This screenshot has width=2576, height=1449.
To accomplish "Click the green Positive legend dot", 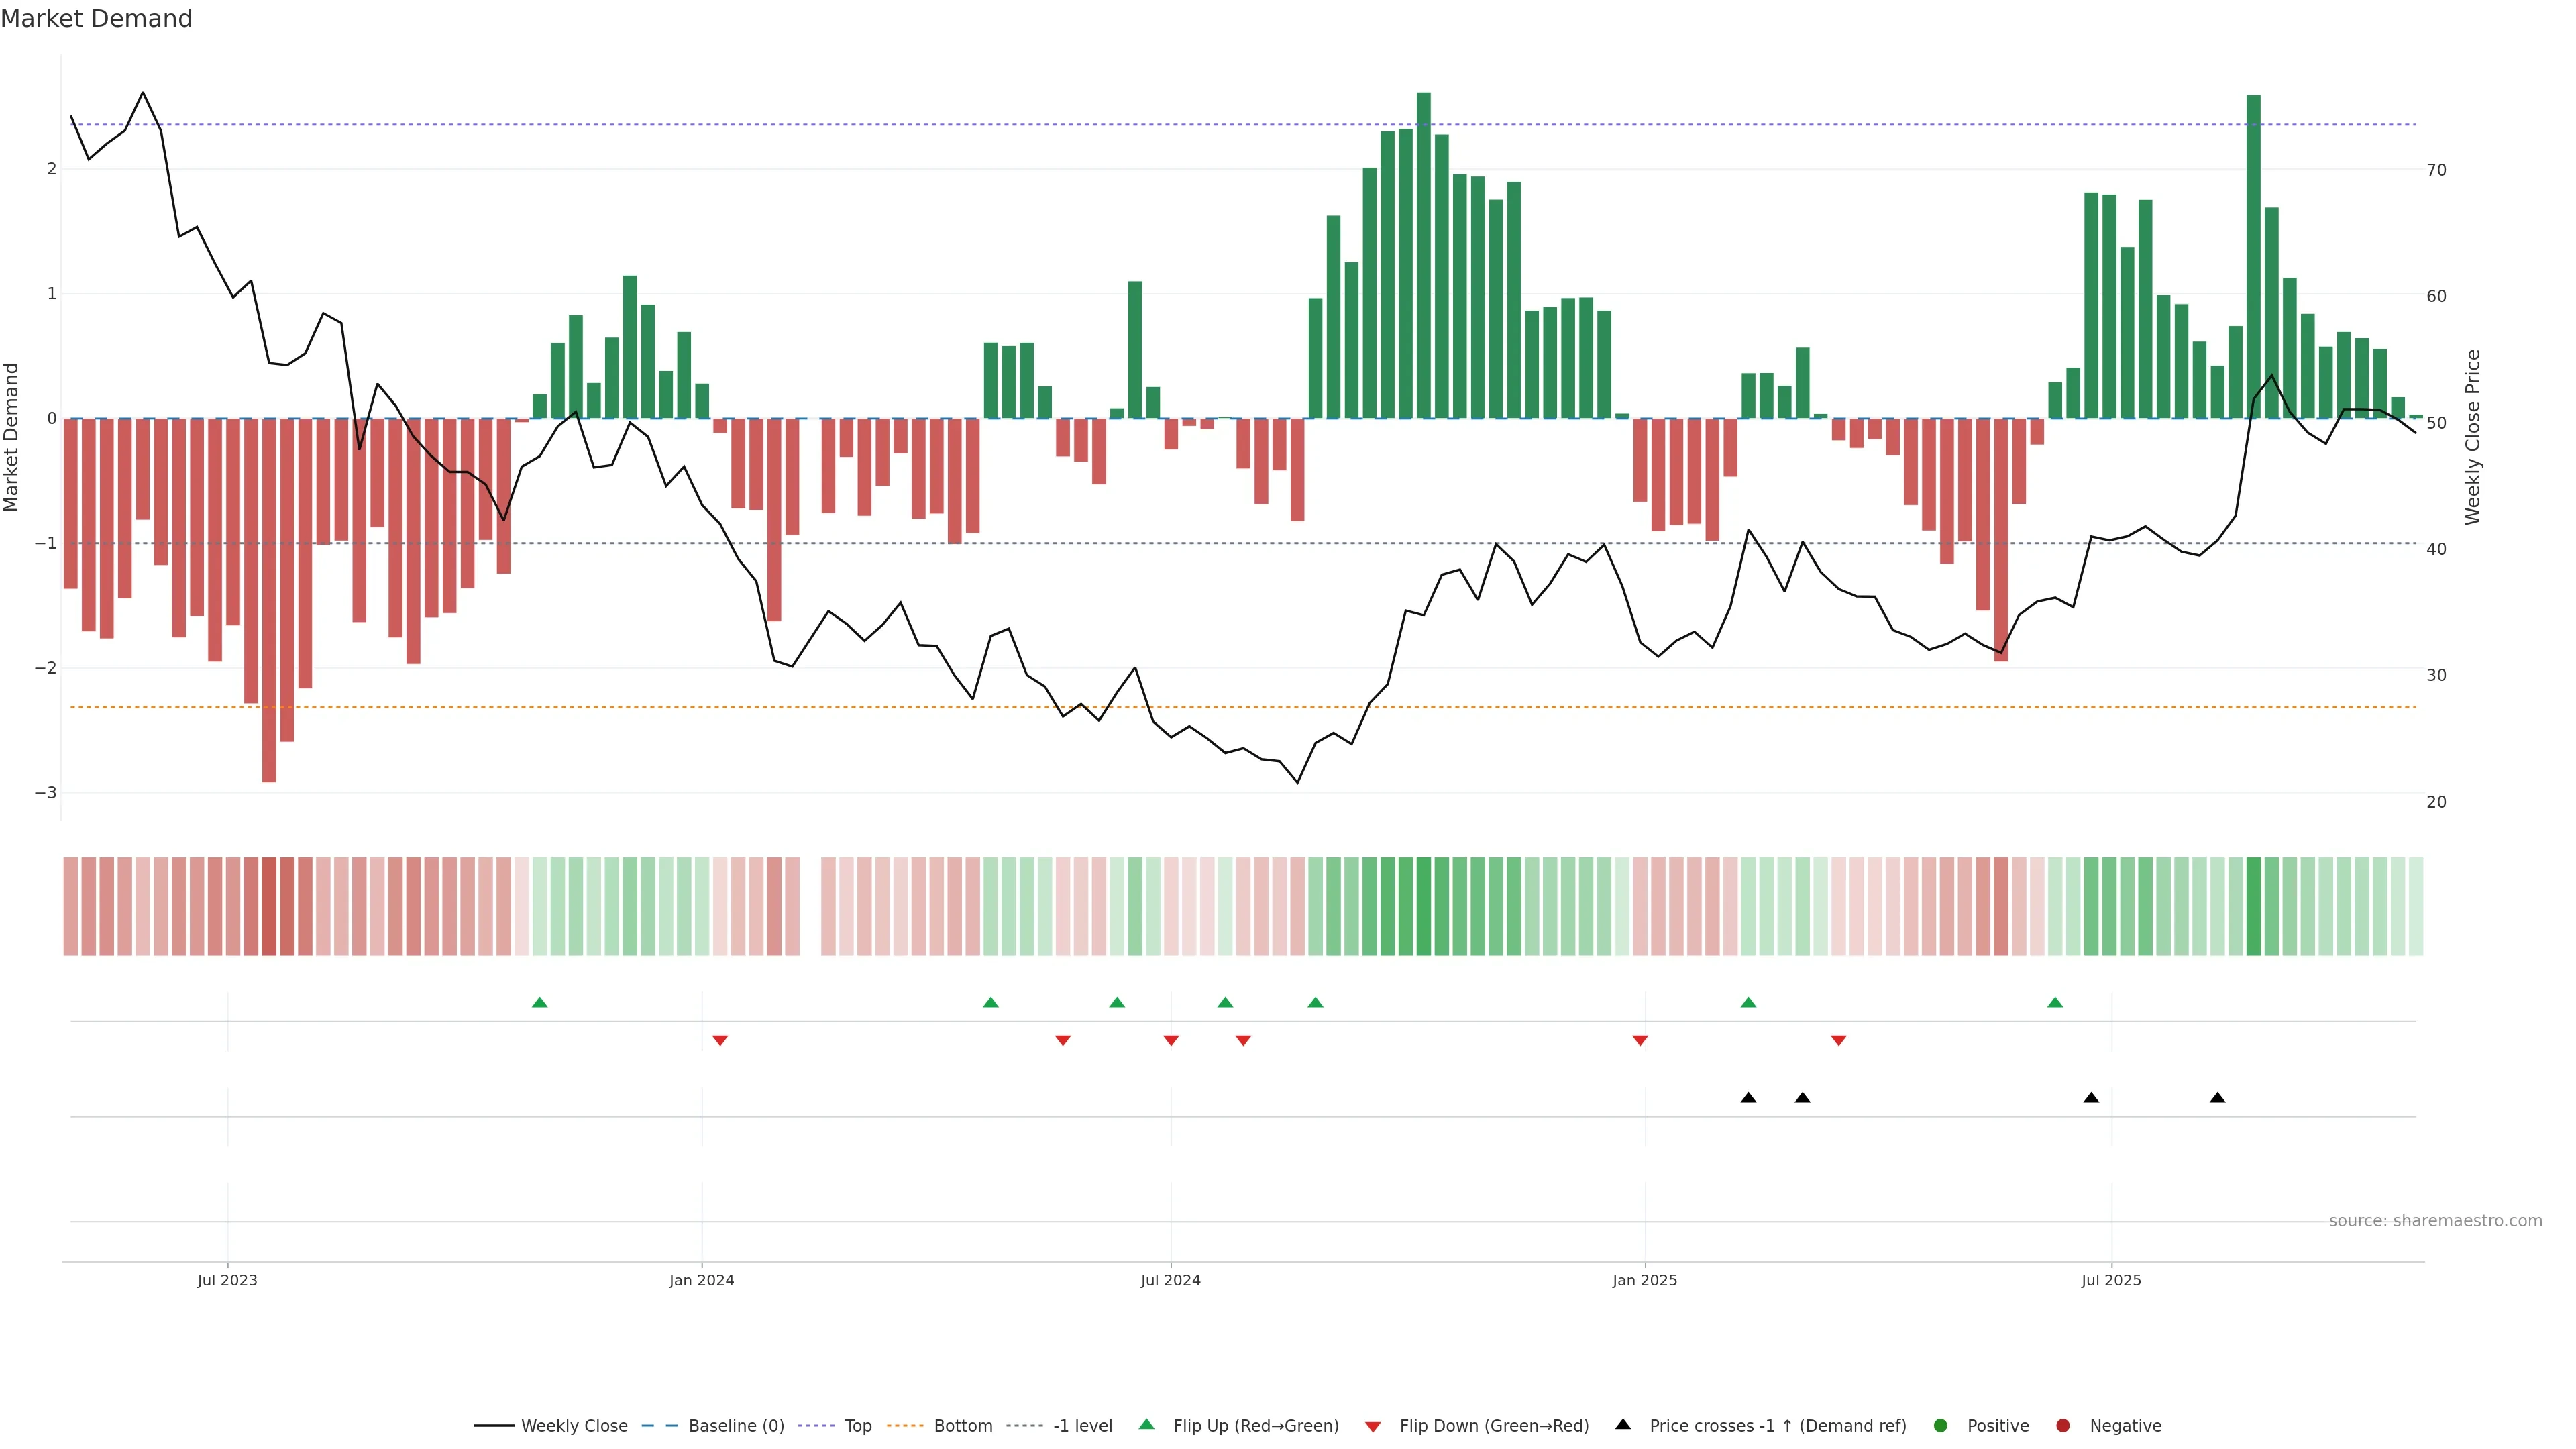I will point(1940,1425).
